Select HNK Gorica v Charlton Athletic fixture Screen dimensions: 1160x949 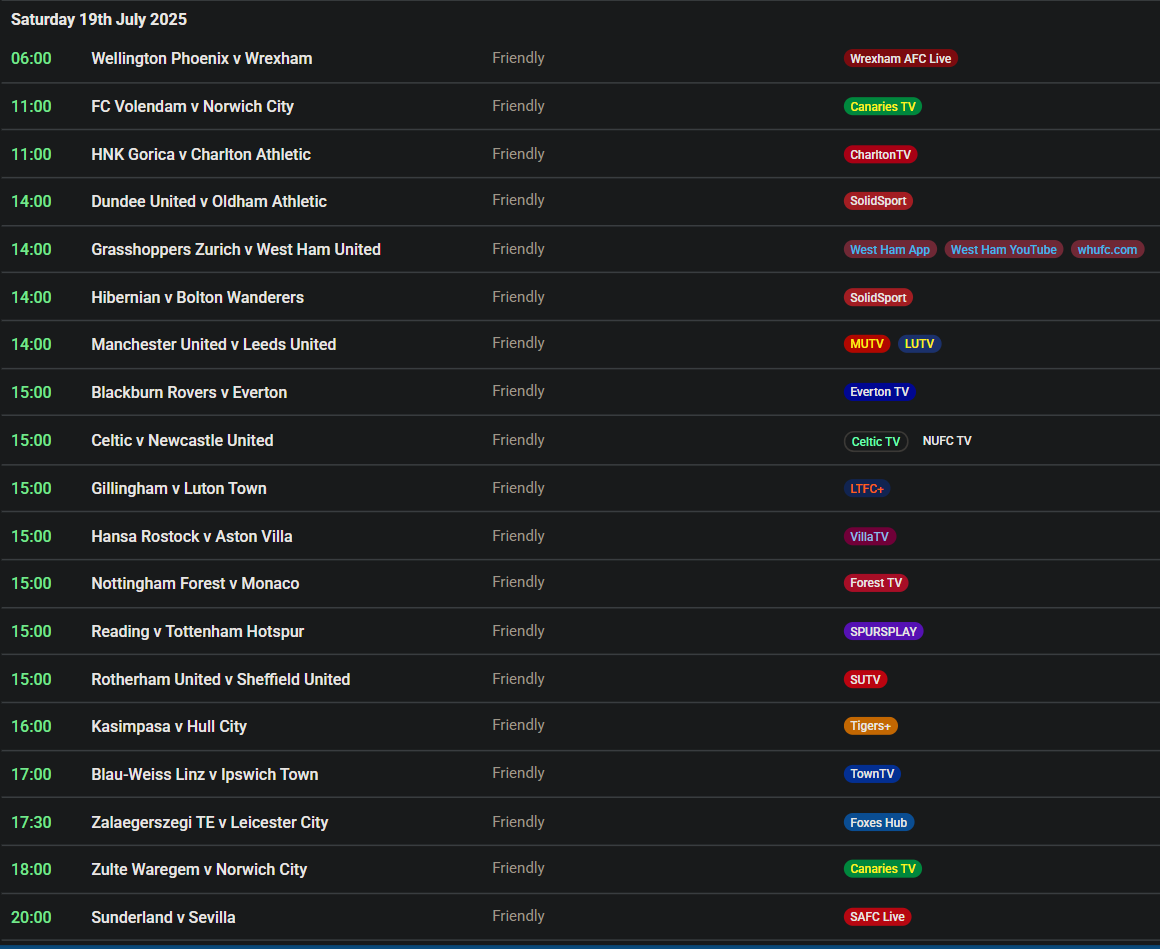(x=200, y=155)
